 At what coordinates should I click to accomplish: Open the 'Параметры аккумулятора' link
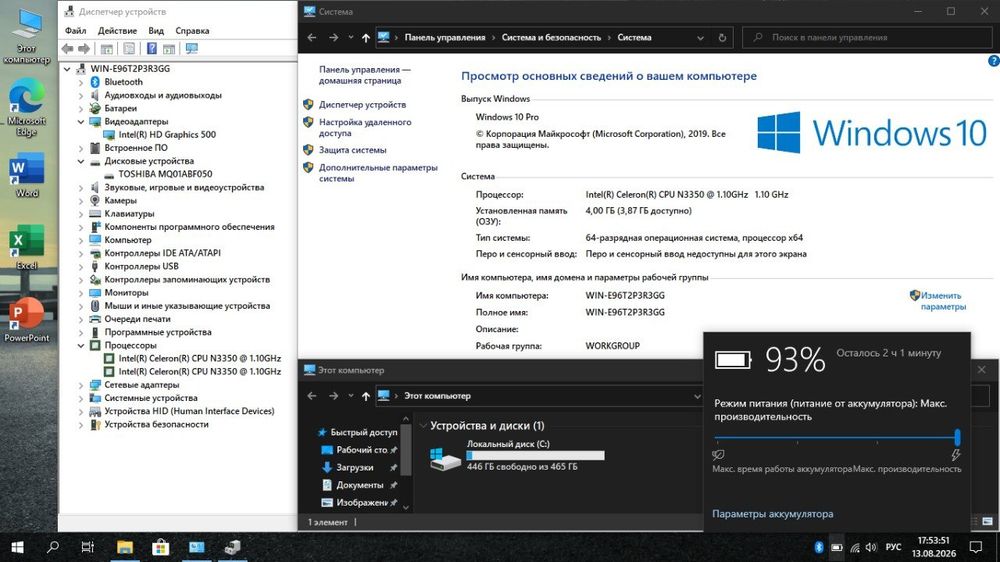click(x=772, y=514)
